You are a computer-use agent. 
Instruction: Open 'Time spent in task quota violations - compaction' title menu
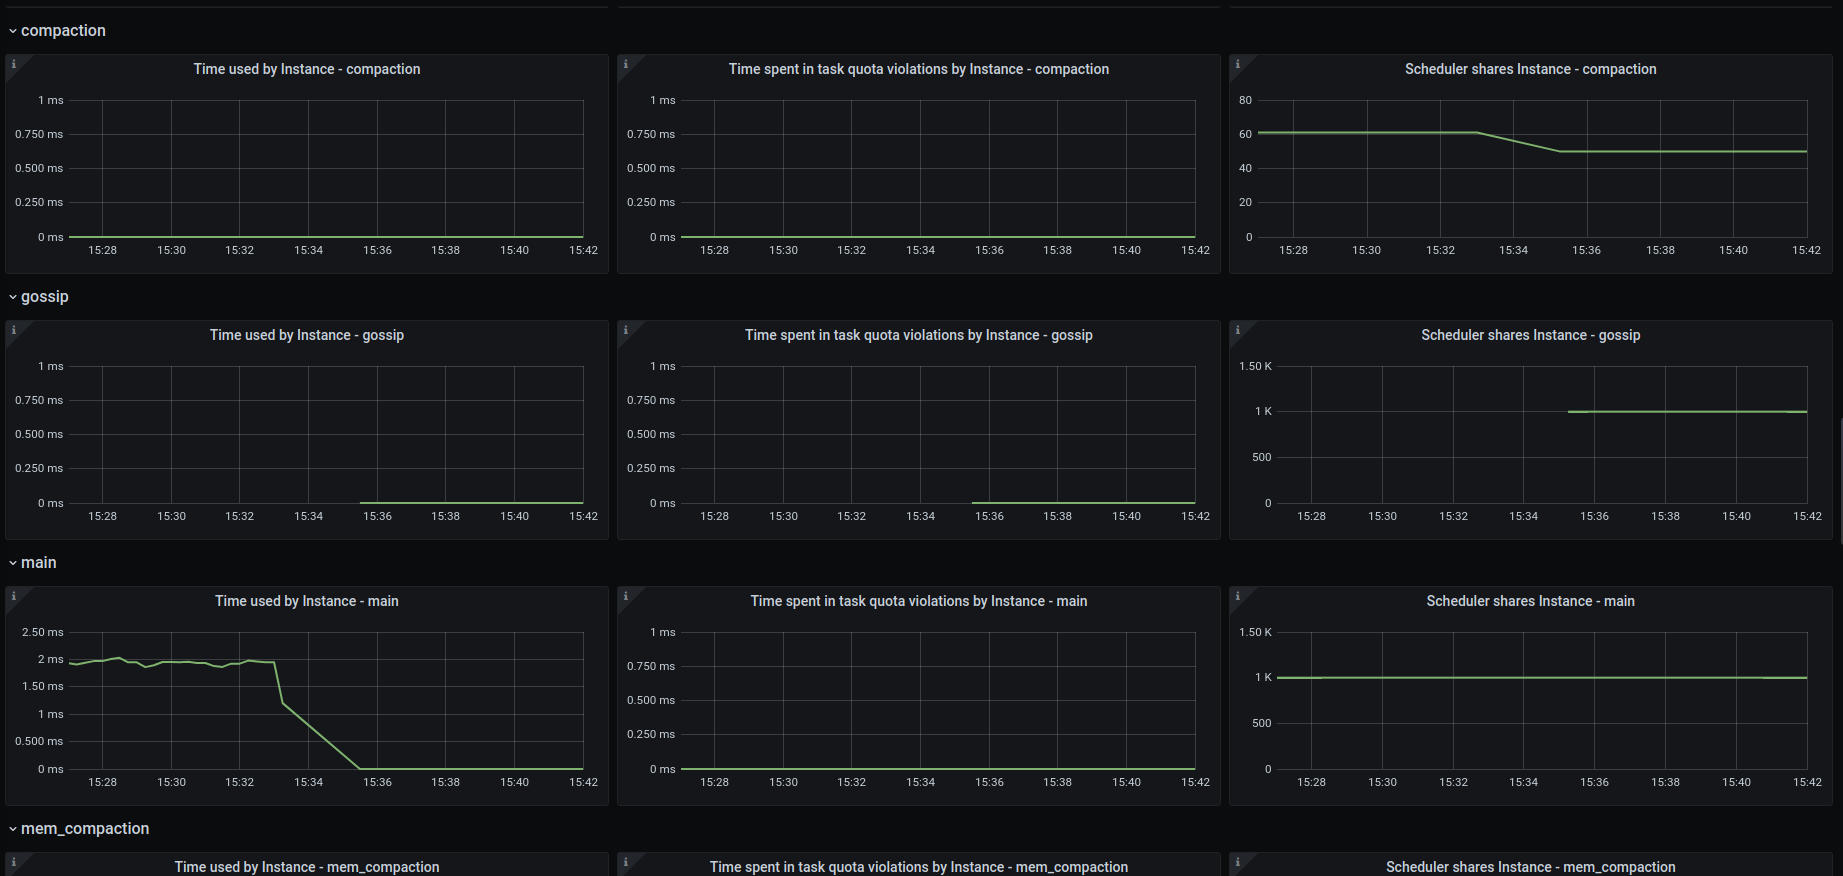(919, 69)
